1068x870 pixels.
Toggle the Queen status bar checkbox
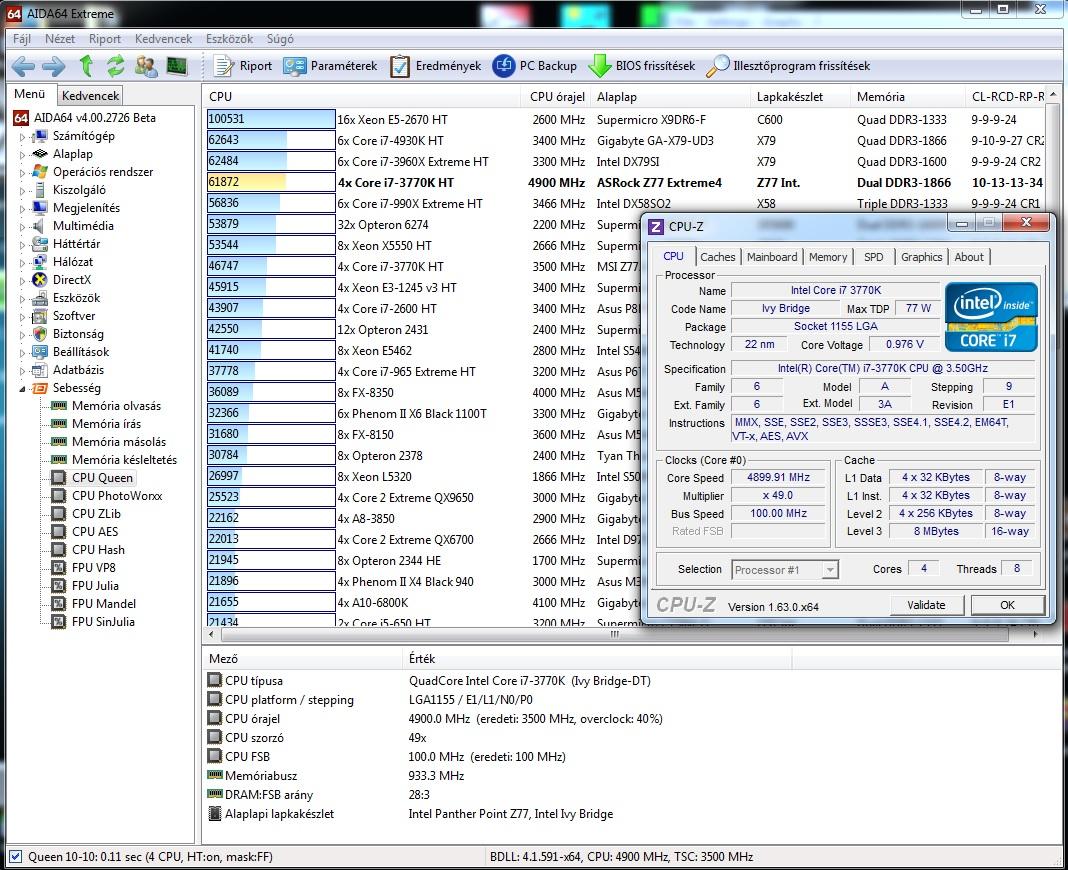point(16,856)
